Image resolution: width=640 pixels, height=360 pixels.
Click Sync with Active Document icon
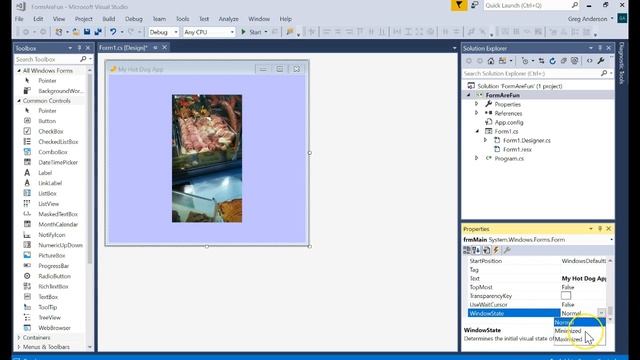(541, 61)
